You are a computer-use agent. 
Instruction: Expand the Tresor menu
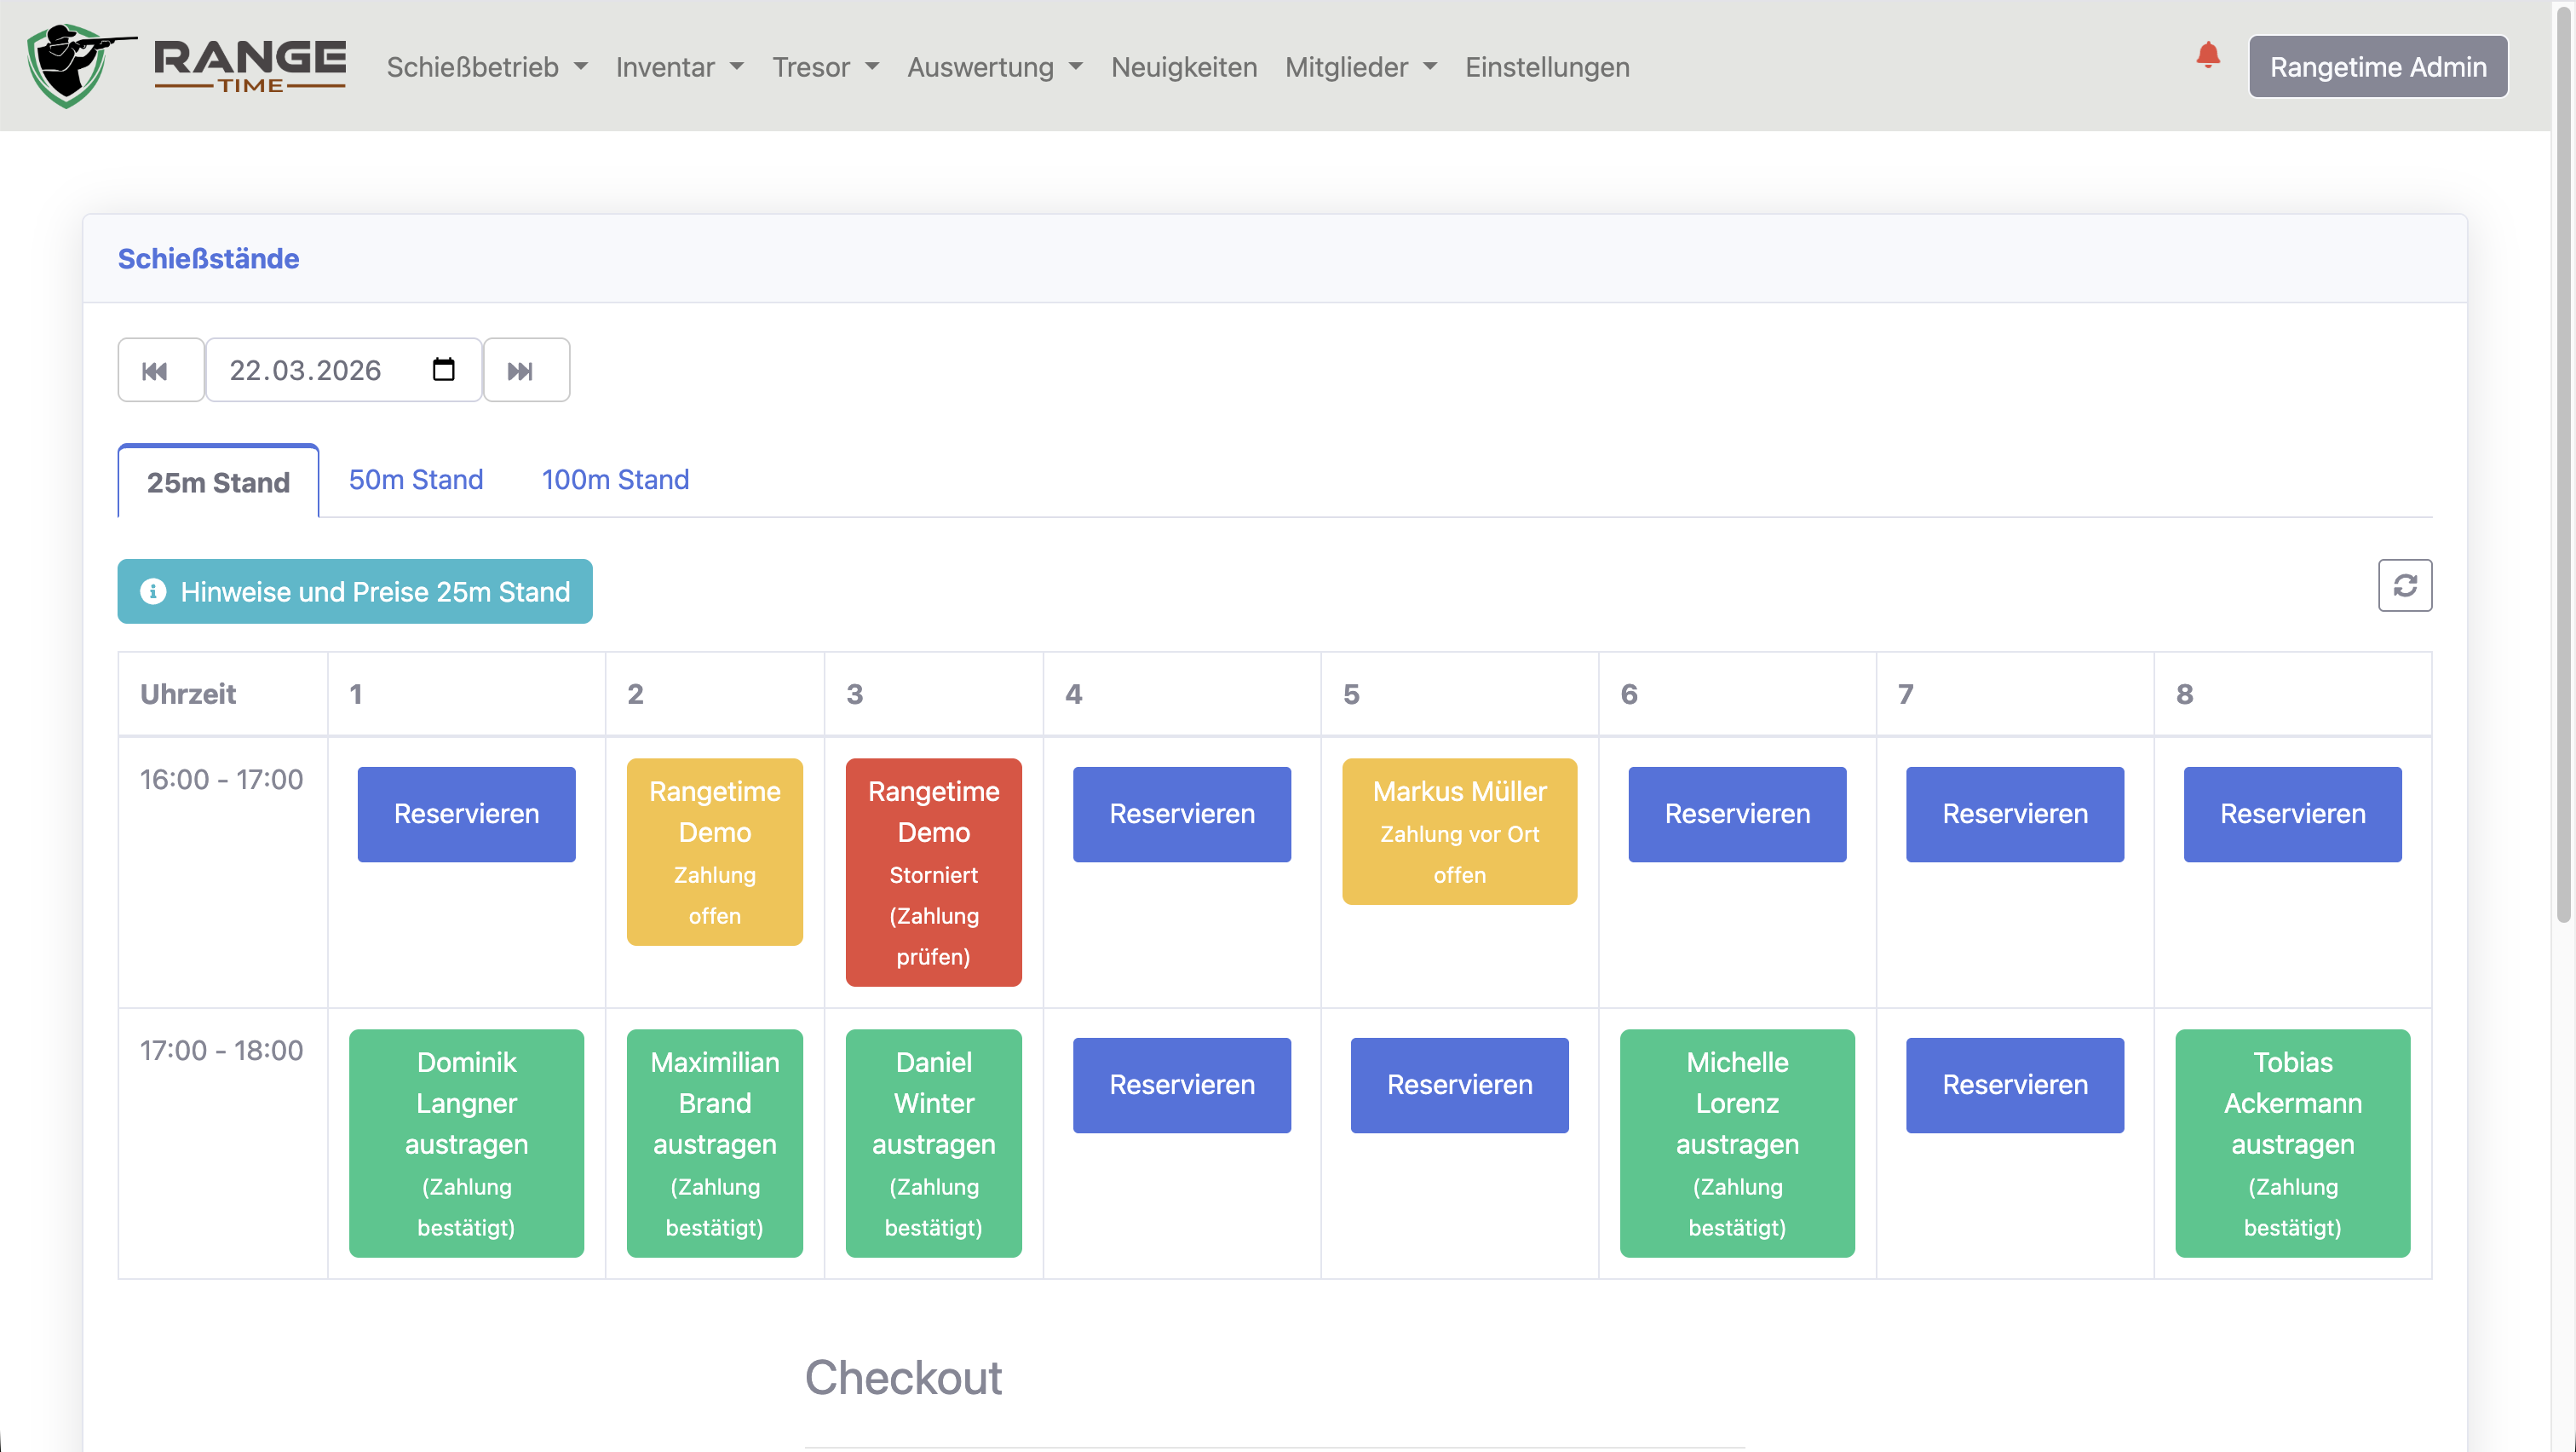coord(825,67)
